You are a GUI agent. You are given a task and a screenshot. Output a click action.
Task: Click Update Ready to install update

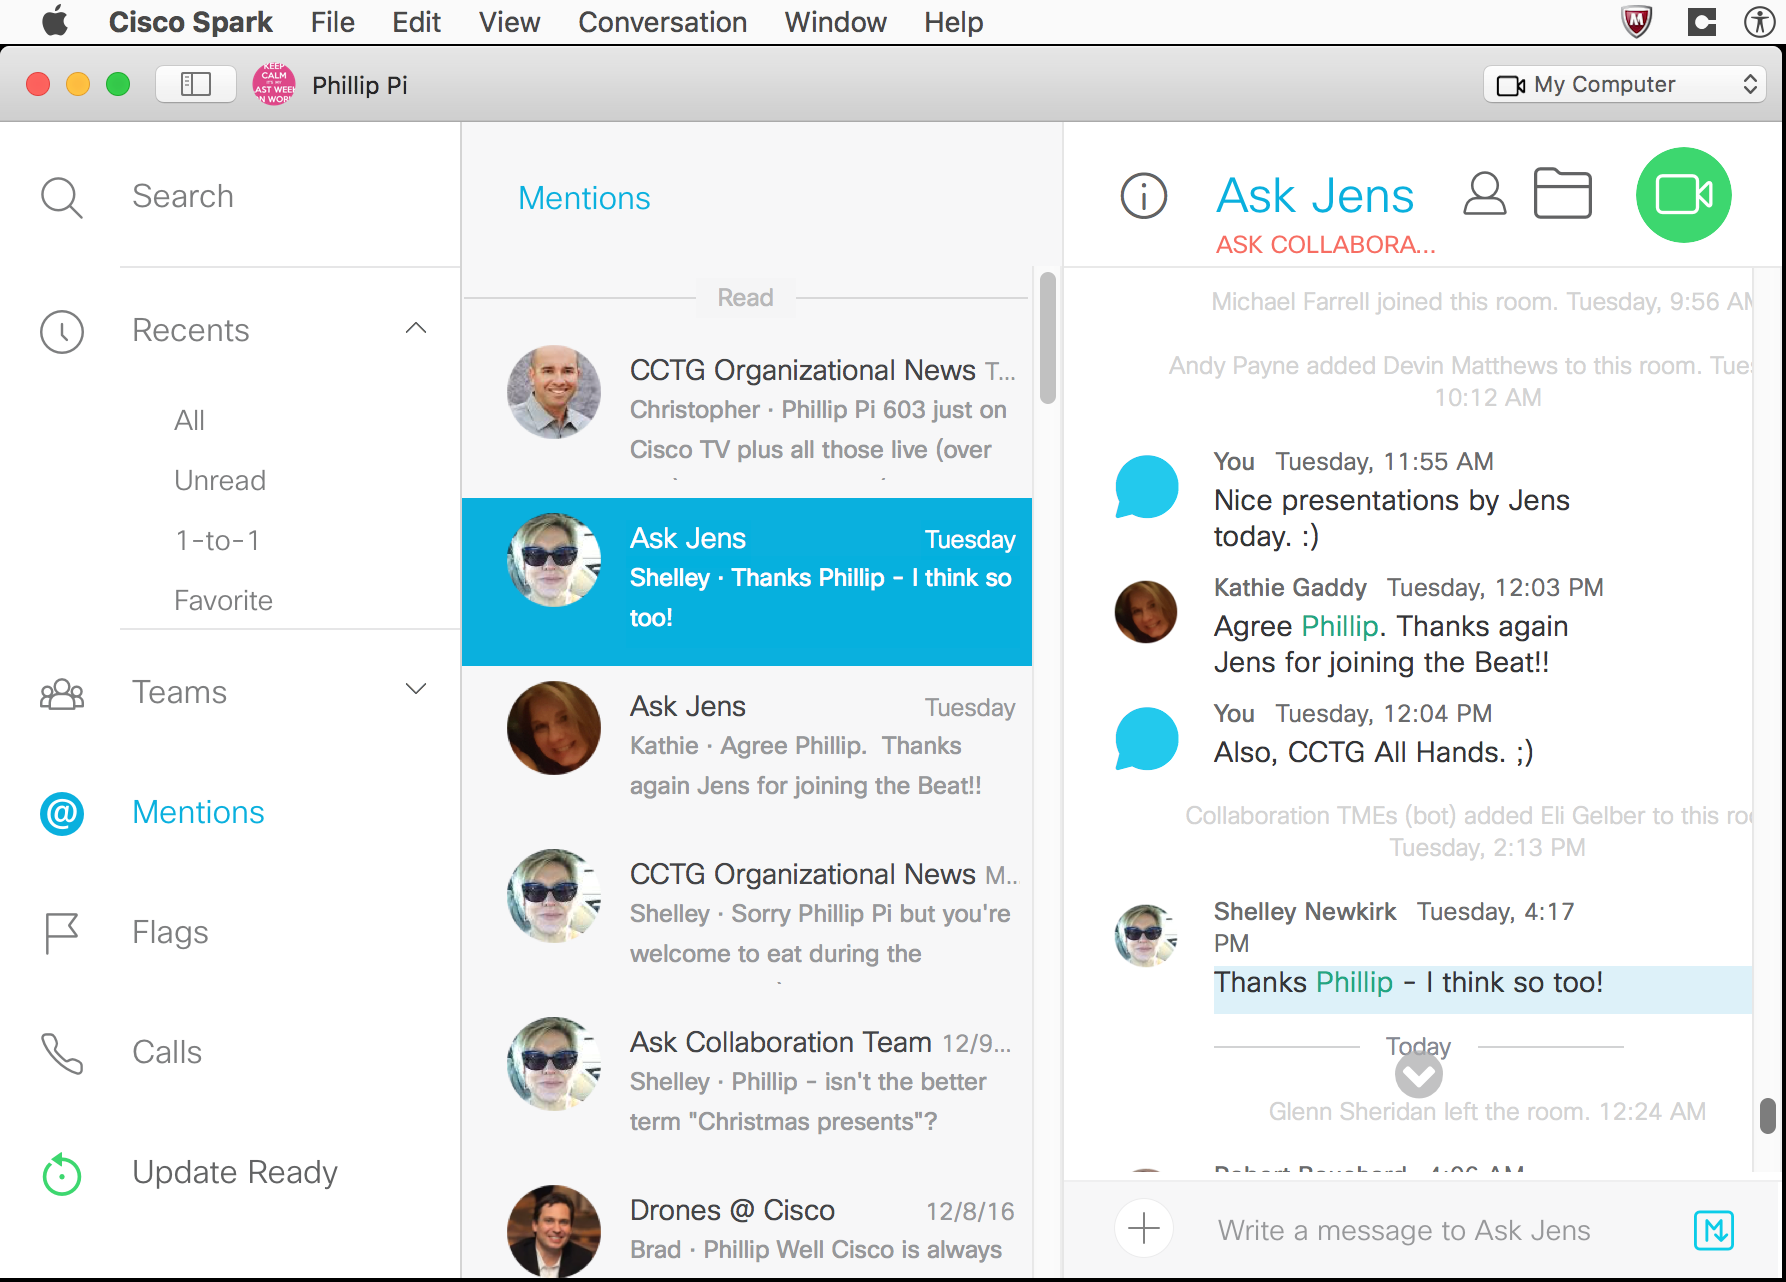click(x=234, y=1172)
